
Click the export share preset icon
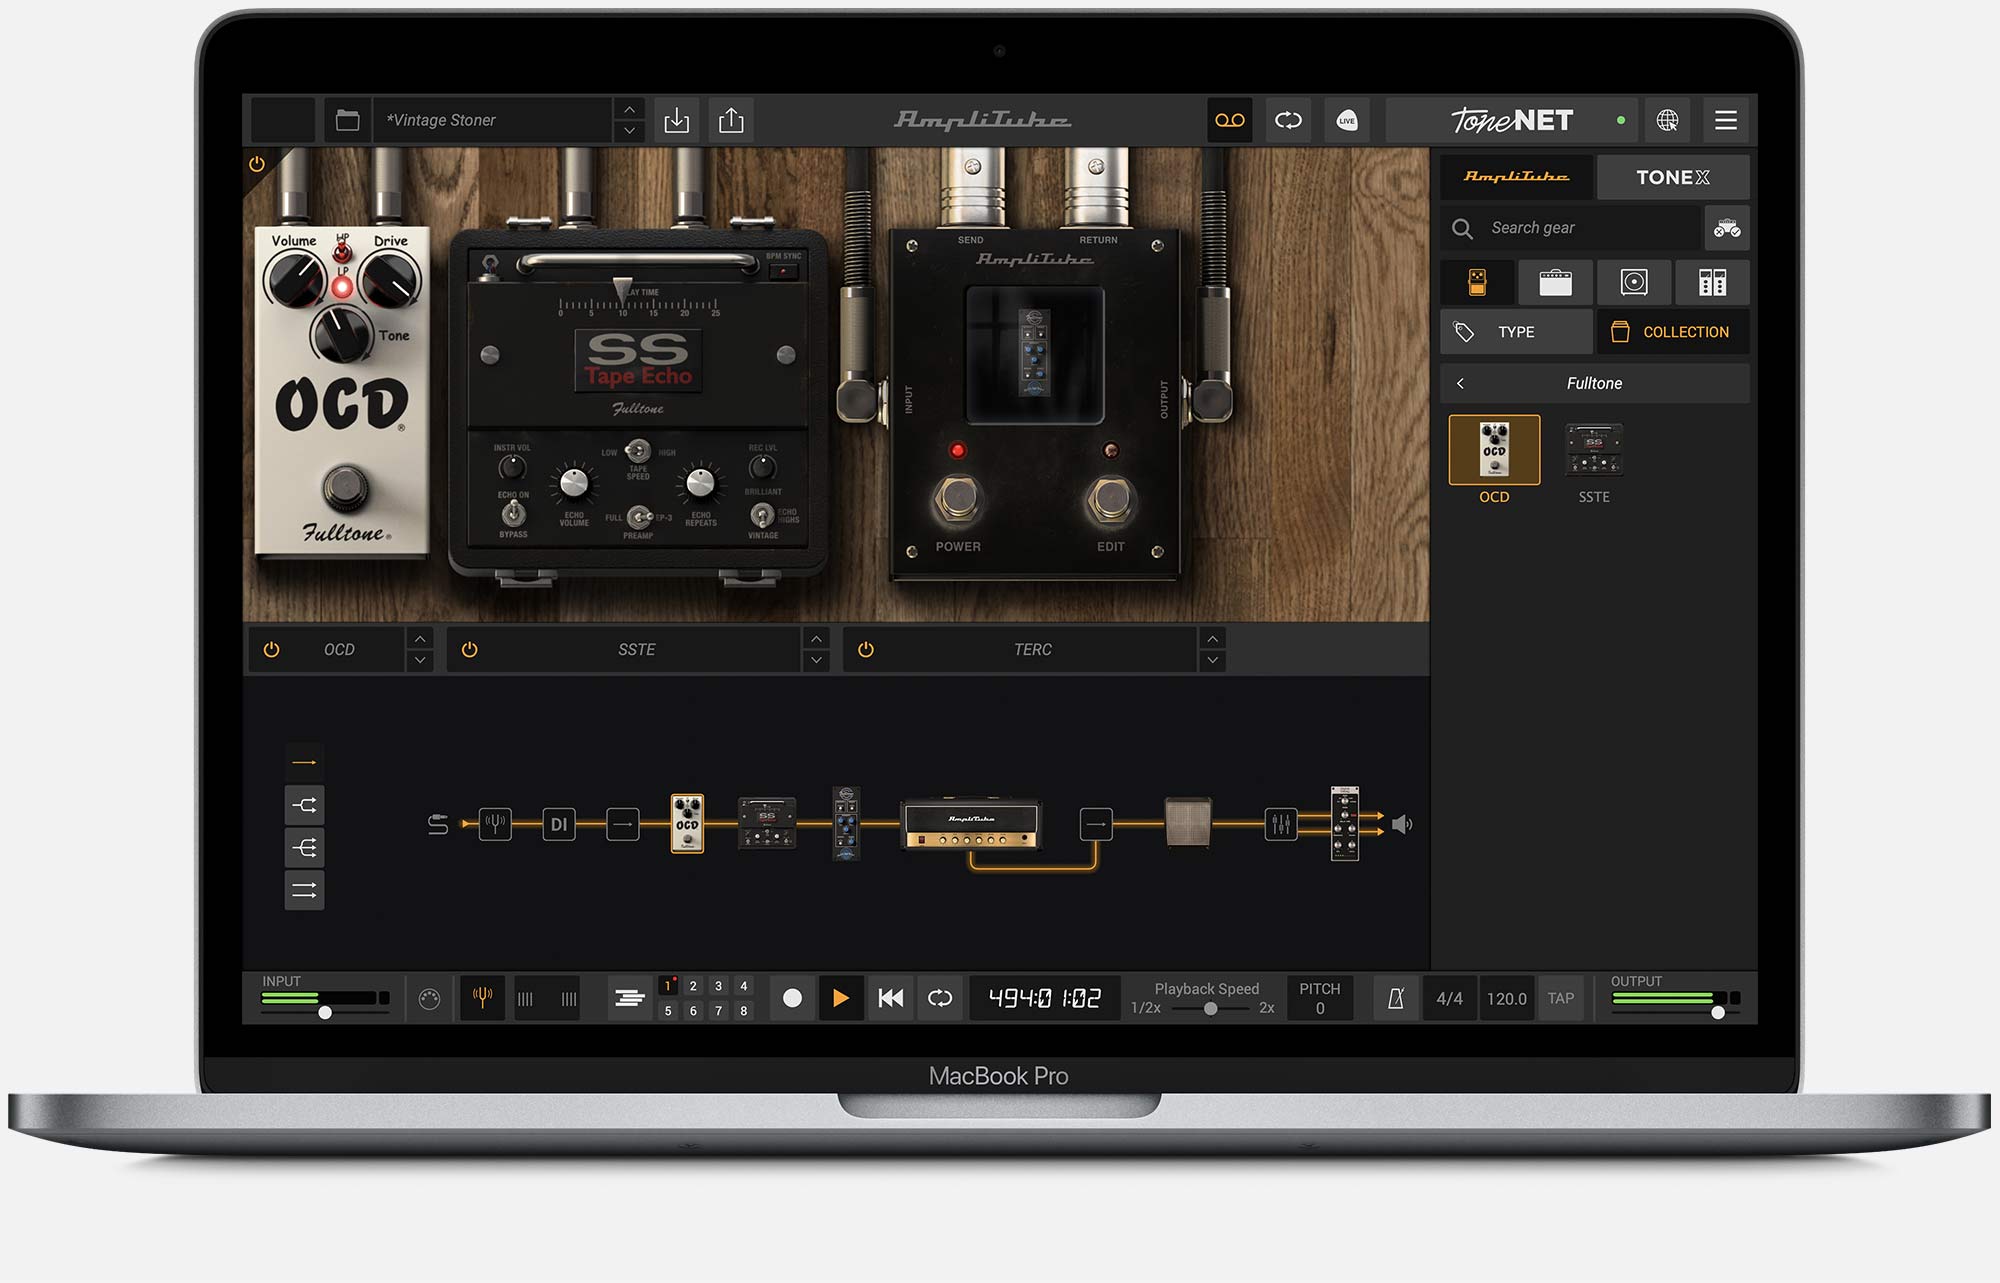(x=731, y=120)
